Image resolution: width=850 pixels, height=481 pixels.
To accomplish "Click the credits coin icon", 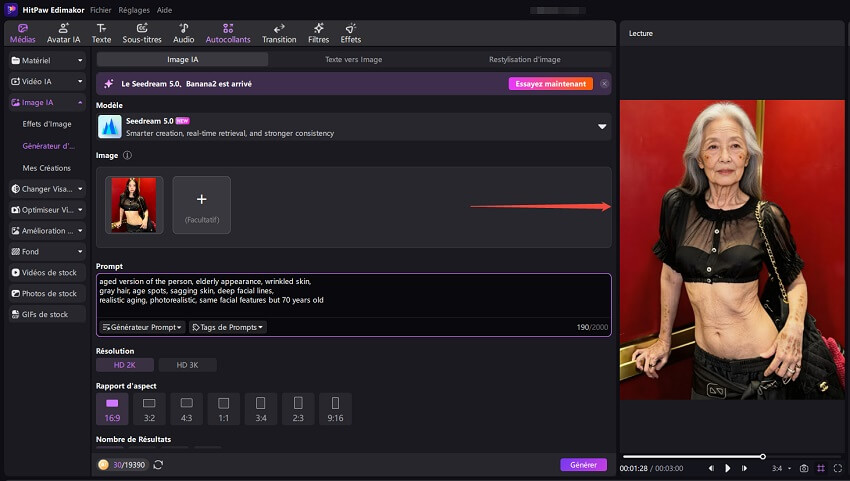I will click(103, 465).
